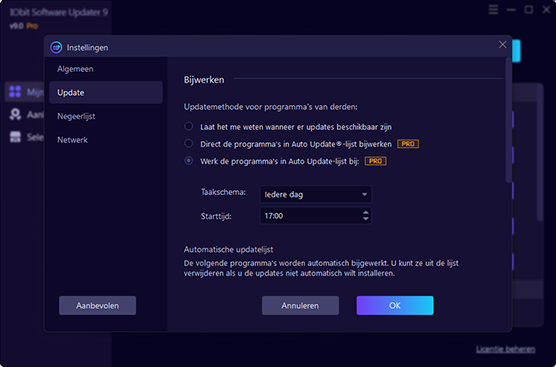556x367 pixels.
Task: Close the Instellingen dialog
Action: (x=502, y=45)
